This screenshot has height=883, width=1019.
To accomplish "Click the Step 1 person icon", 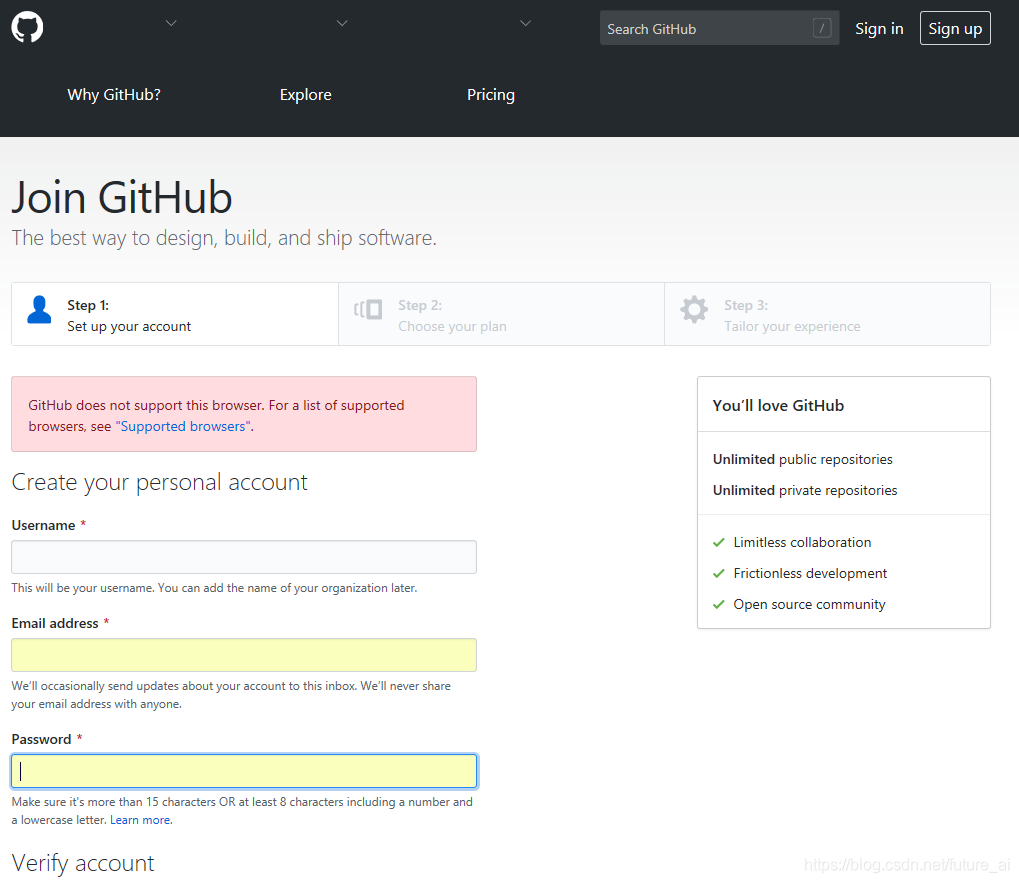I will click(x=39, y=310).
